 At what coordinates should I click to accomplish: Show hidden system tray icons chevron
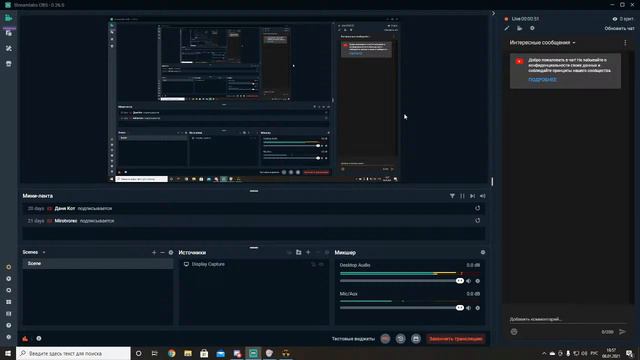point(544,353)
